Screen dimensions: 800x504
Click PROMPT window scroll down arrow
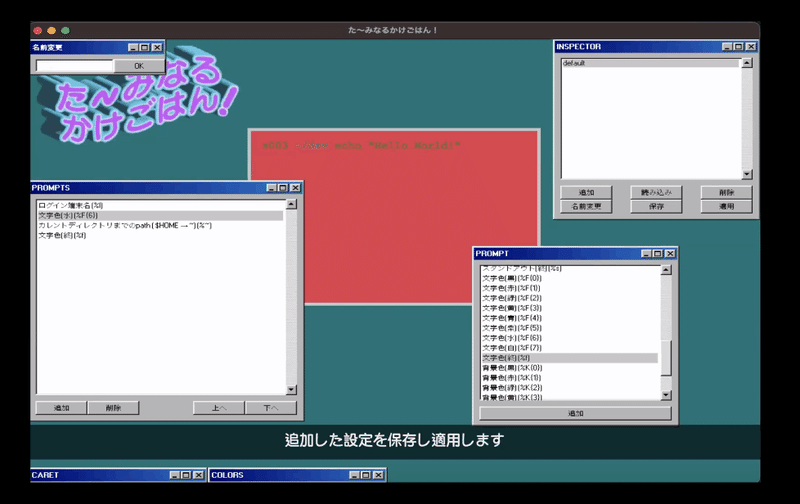666,395
